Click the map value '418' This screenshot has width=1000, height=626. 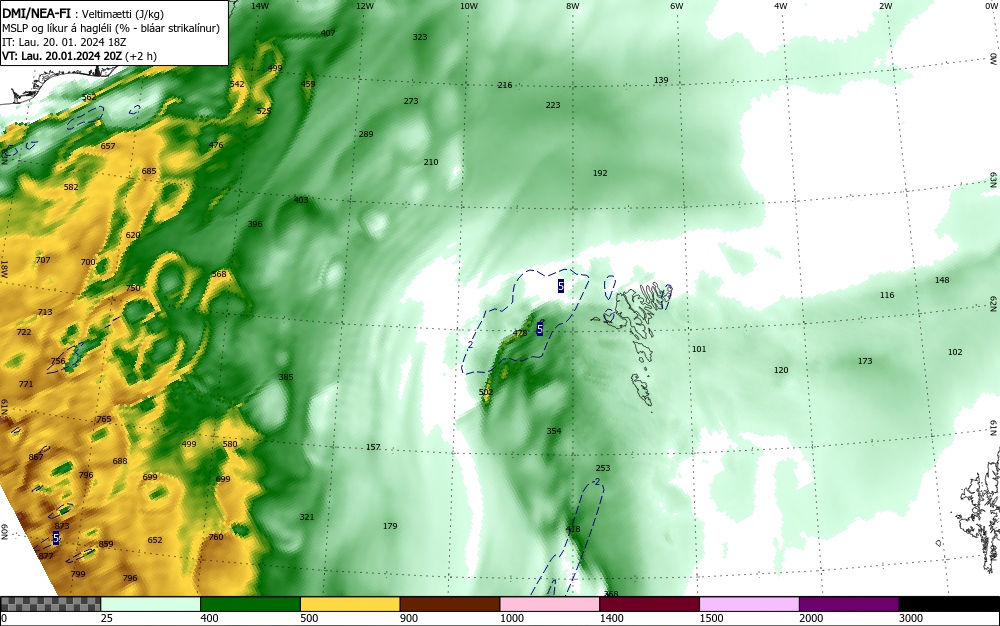point(573,529)
